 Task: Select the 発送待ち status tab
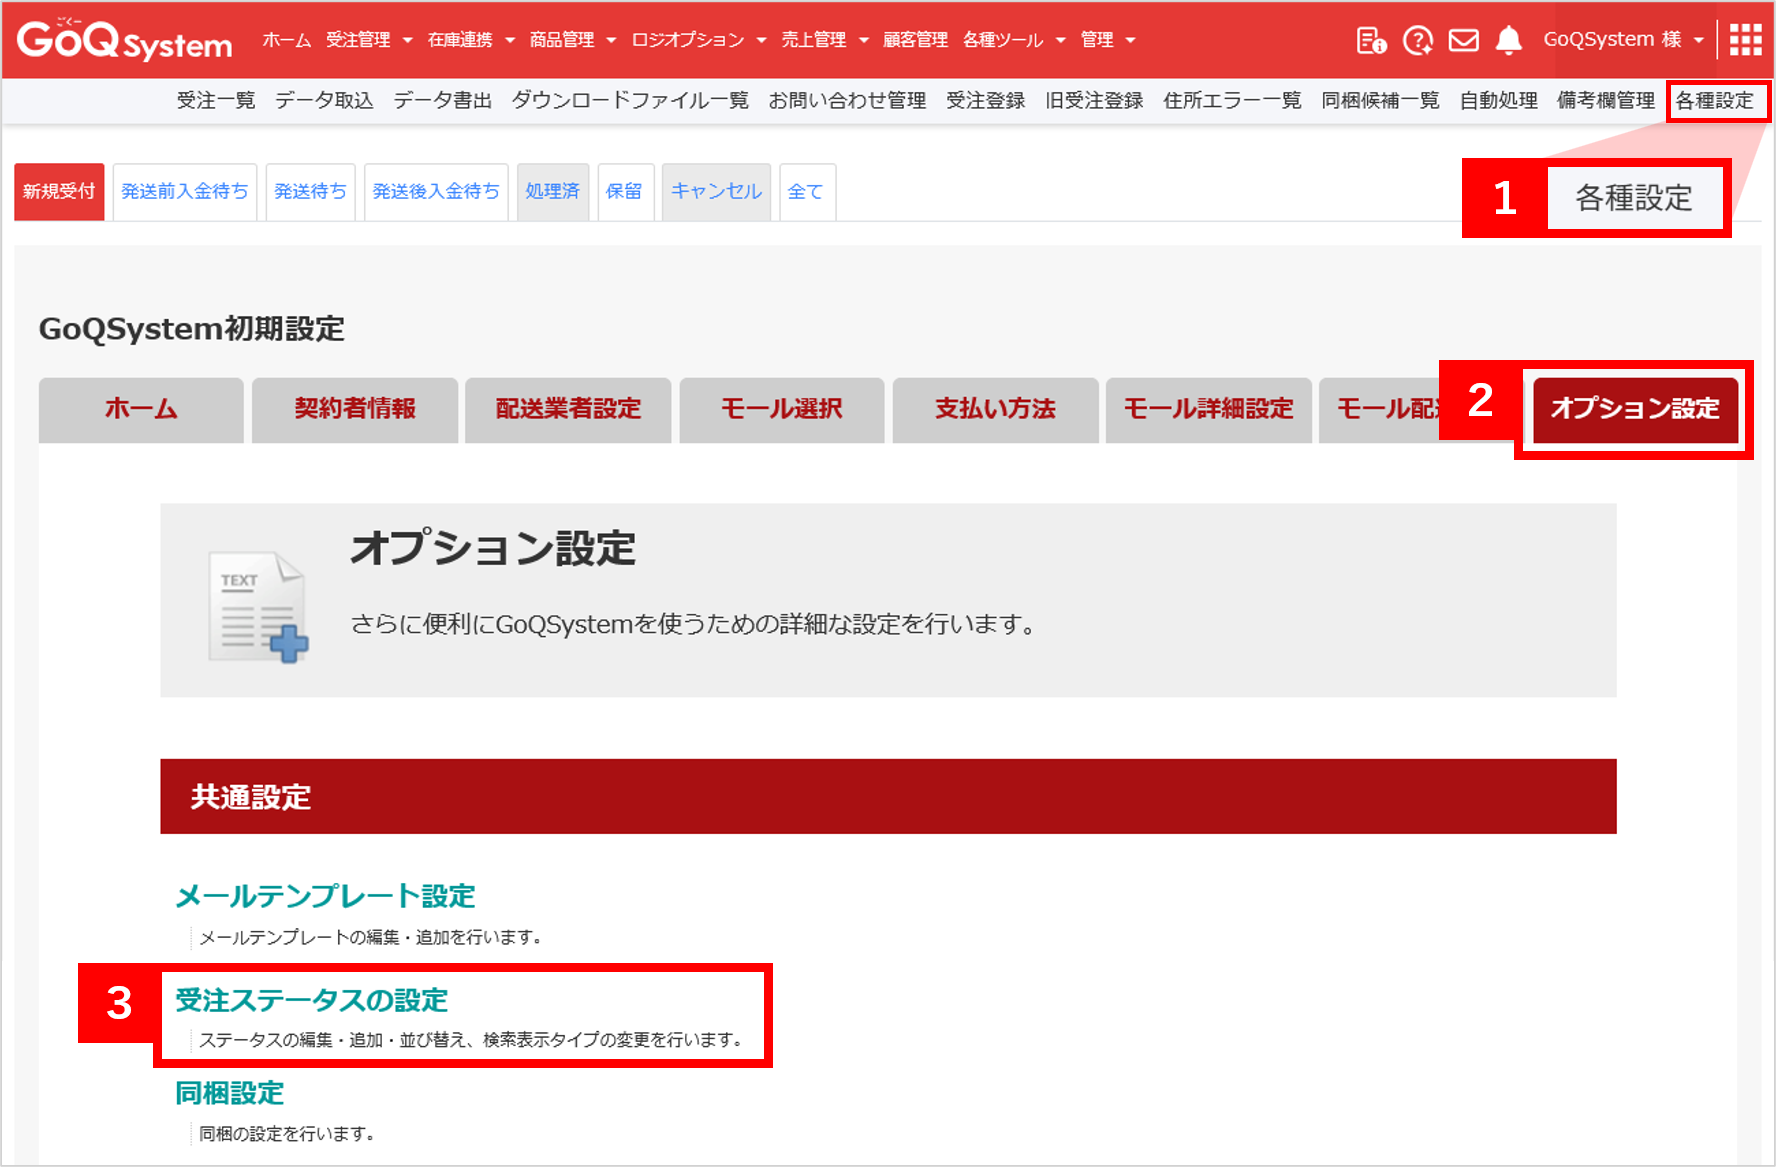(x=311, y=191)
